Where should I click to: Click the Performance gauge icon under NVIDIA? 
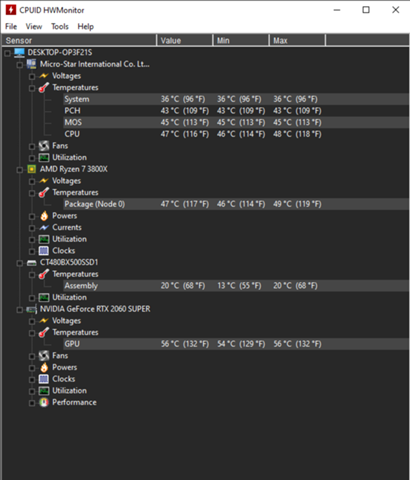(44, 402)
